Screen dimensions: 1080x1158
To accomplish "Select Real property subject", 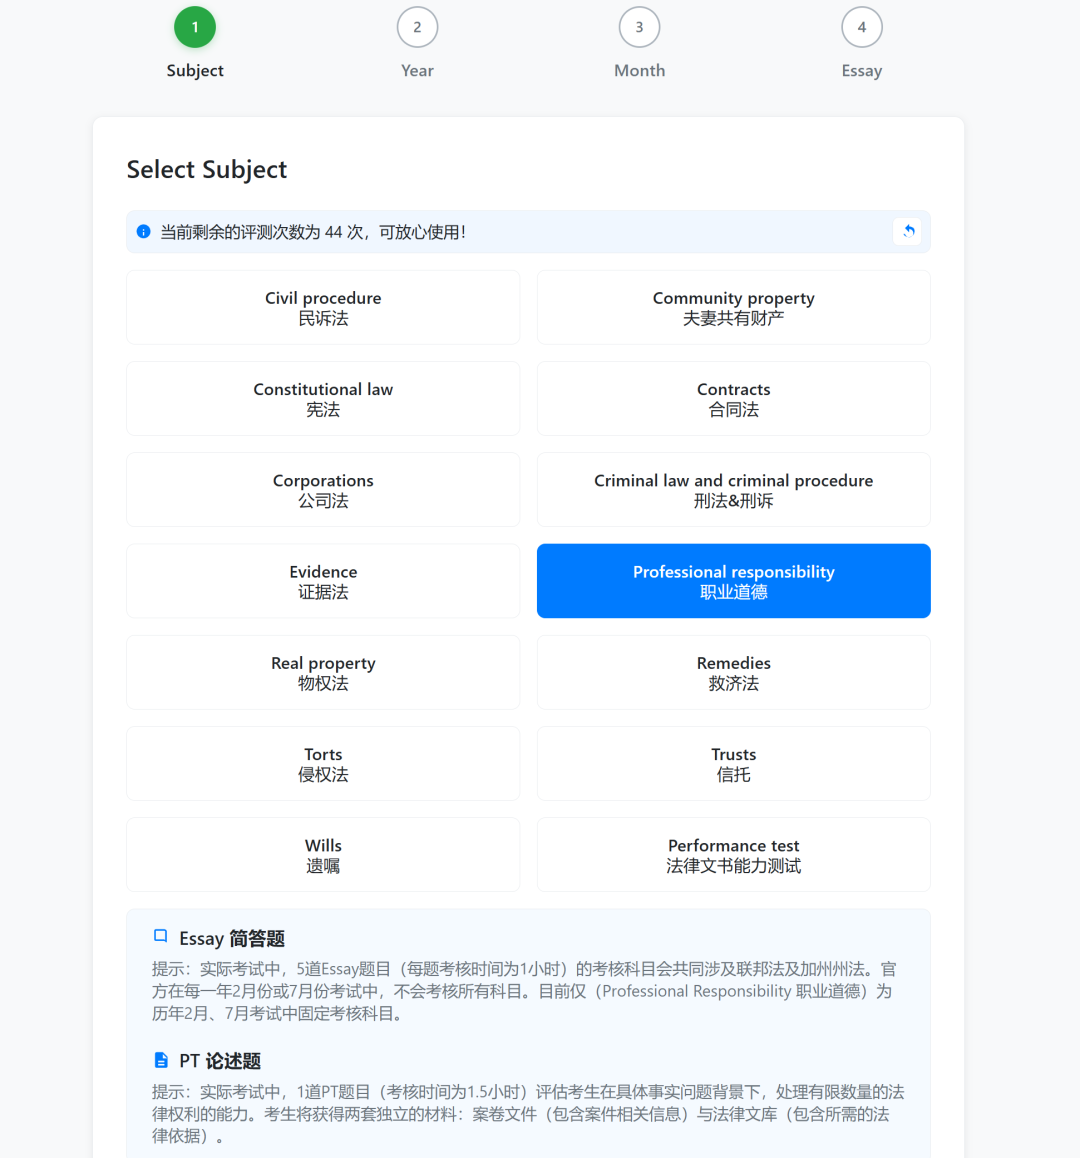I will (x=323, y=672).
